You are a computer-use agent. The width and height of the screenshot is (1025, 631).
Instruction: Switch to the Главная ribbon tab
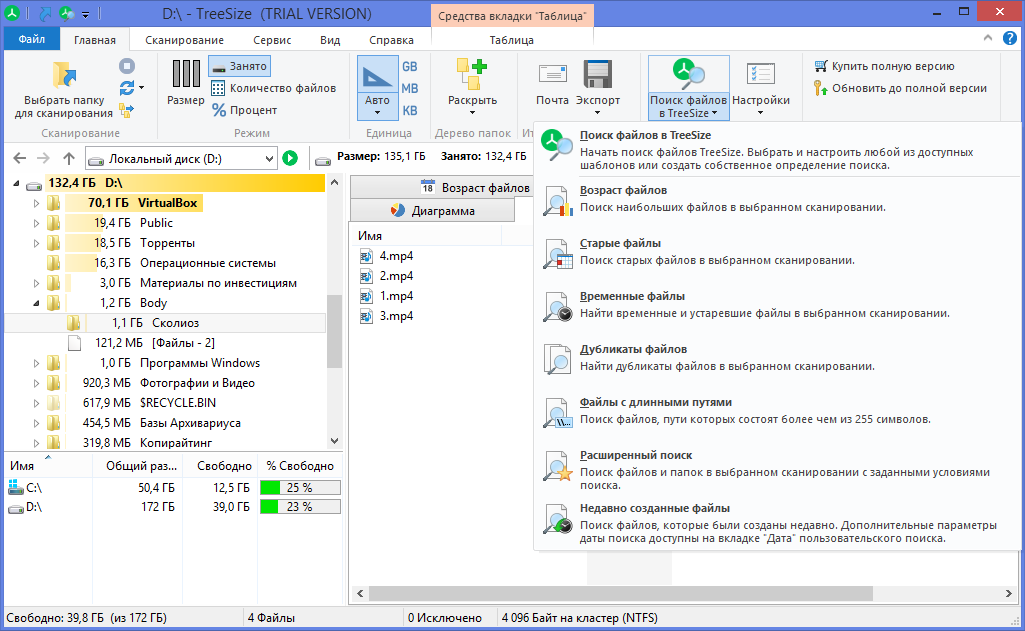pos(95,40)
